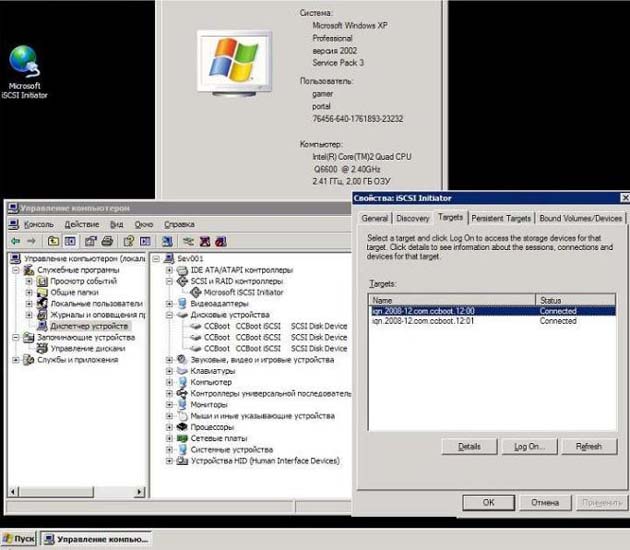Open the Действие menu
This screenshot has height=550, width=630.
[82, 224]
